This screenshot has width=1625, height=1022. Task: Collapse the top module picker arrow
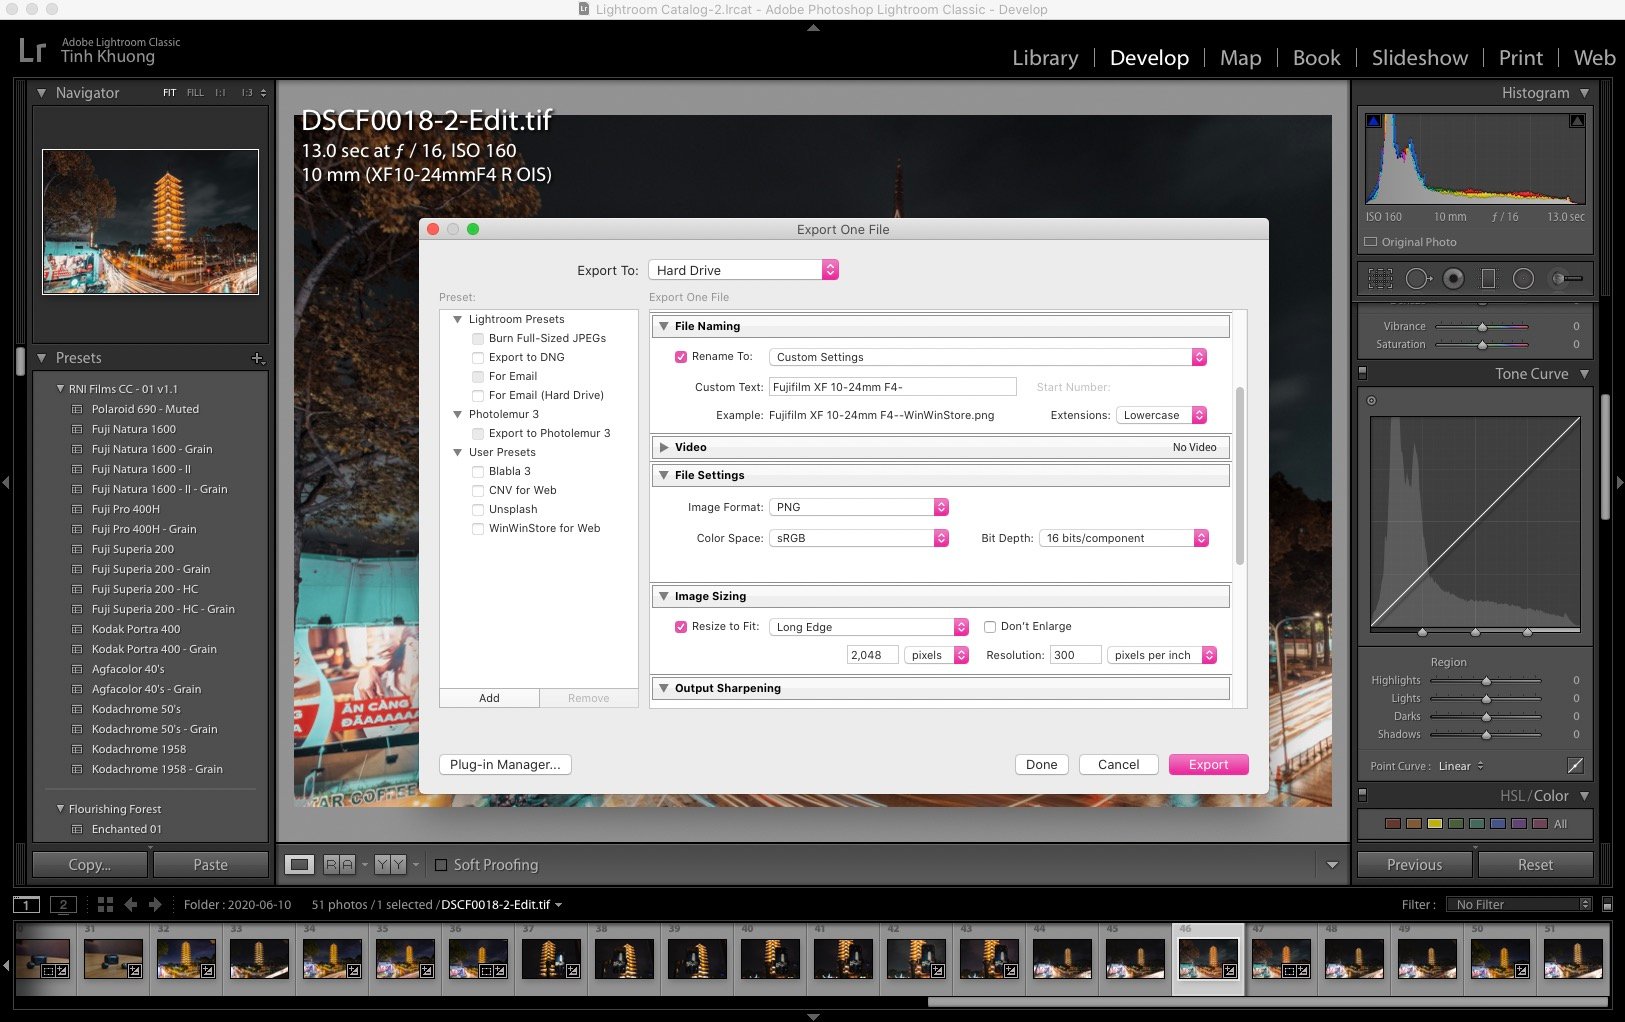click(x=813, y=28)
